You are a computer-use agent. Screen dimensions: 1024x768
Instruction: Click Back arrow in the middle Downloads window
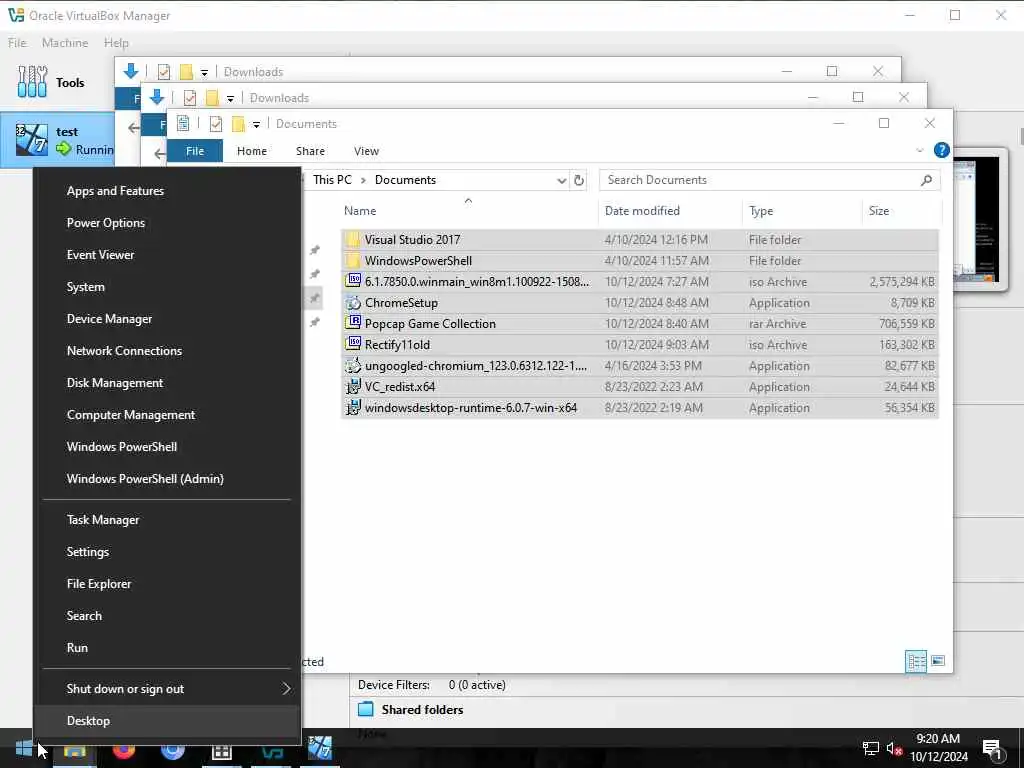pyautogui.click(x=159, y=153)
